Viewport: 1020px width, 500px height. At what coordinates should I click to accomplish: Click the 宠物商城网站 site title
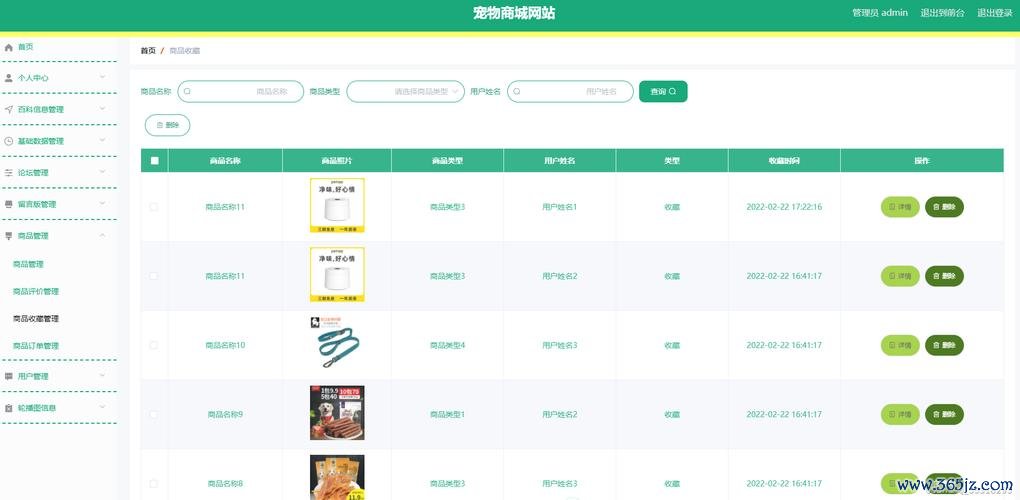click(514, 13)
